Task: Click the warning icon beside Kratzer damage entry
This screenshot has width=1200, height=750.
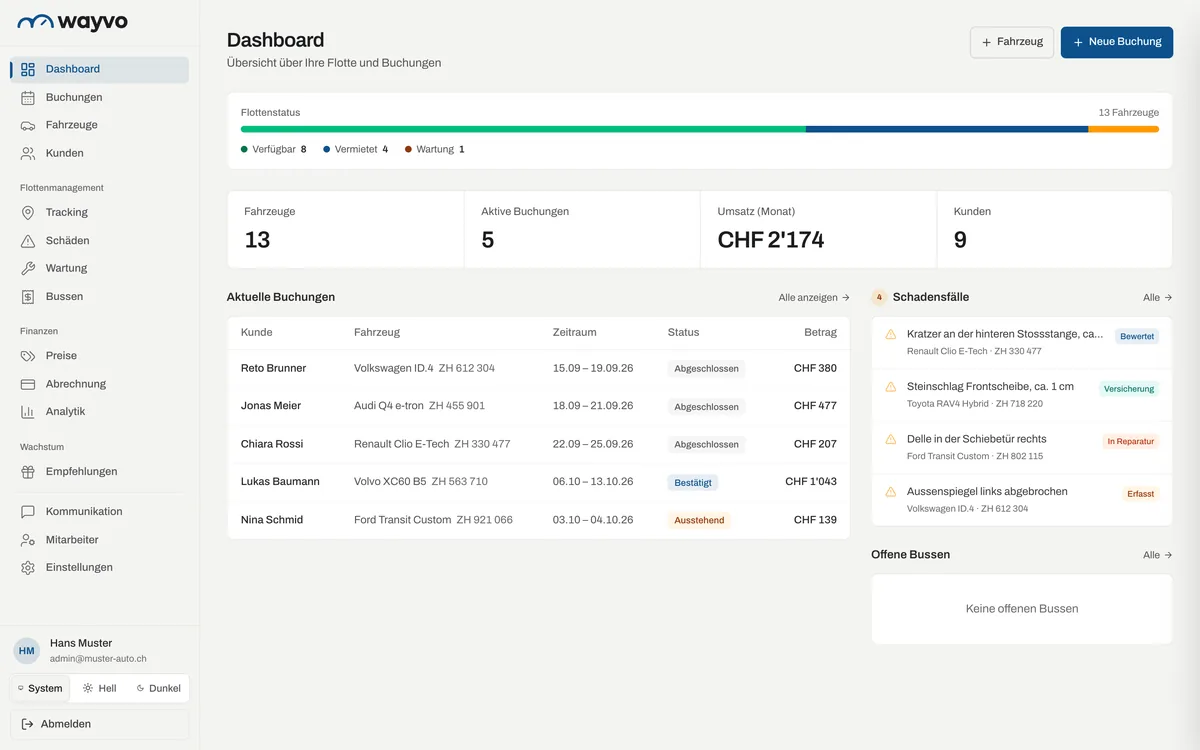Action: 891,334
